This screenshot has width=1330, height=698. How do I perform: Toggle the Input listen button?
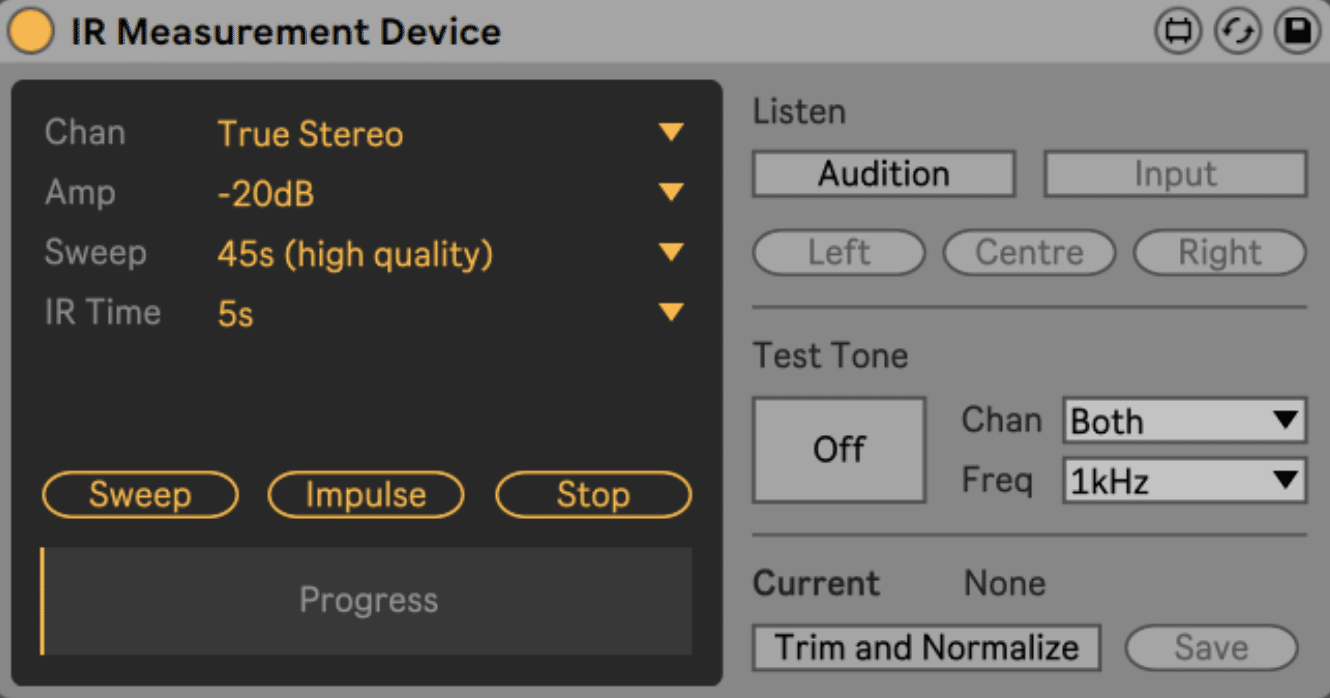click(1176, 174)
